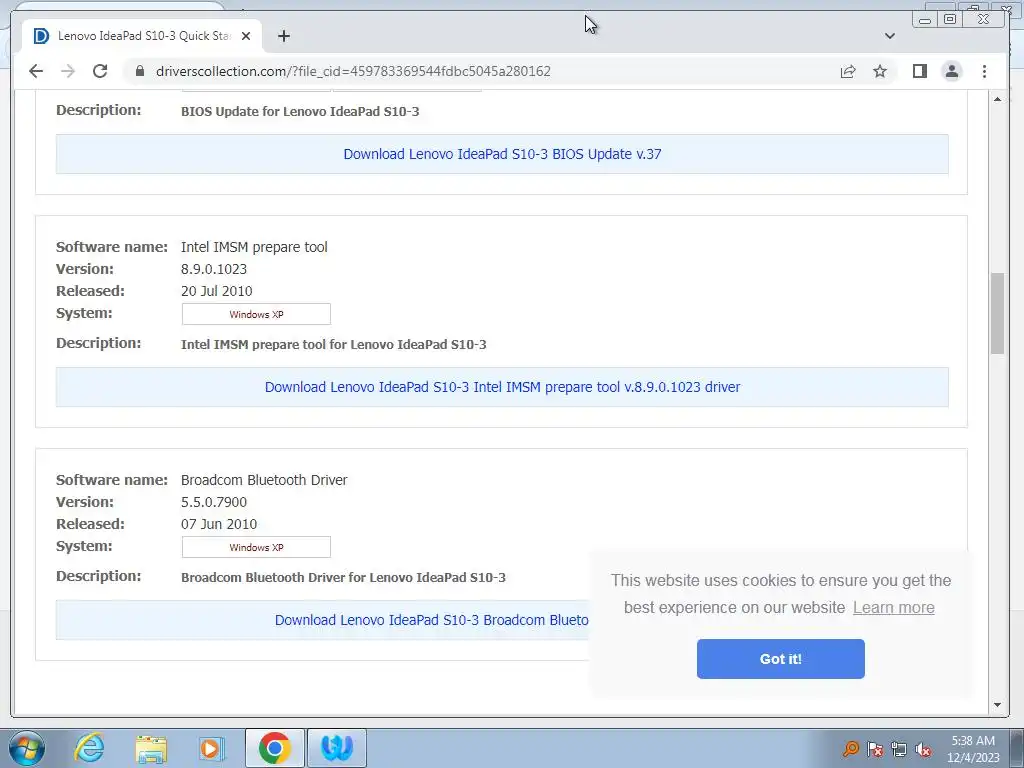Click the muted volume tray icon
Viewport: 1024px width, 768px height.
tap(923, 749)
